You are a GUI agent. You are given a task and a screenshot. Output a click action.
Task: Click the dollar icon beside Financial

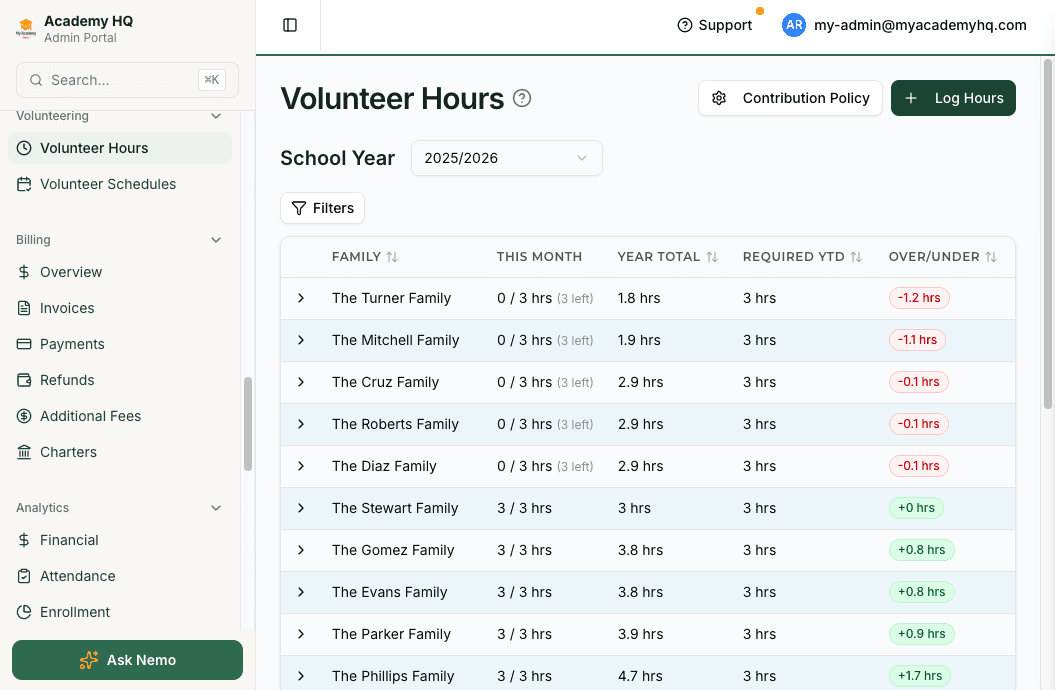[x=24, y=540]
